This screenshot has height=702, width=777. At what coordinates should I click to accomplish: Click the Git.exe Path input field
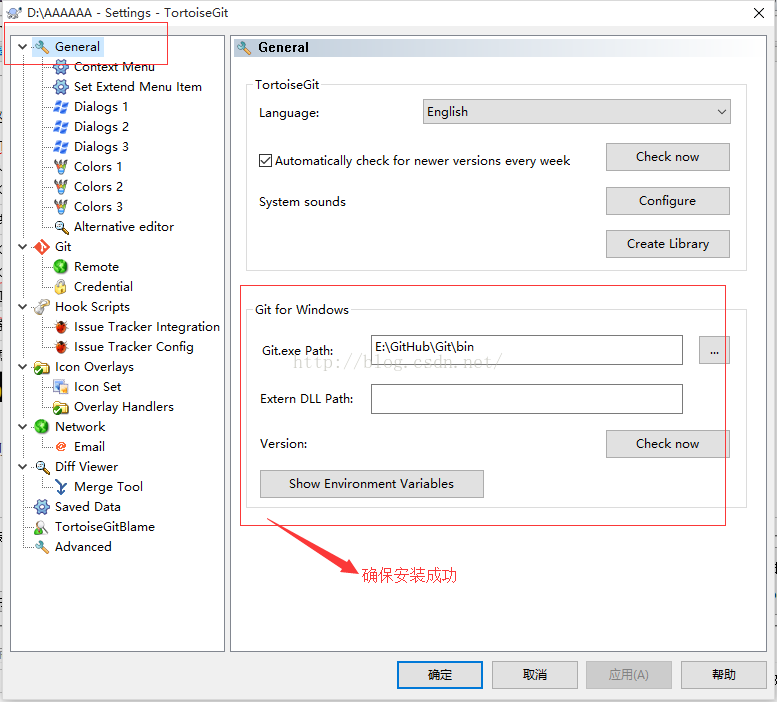click(x=526, y=350)
